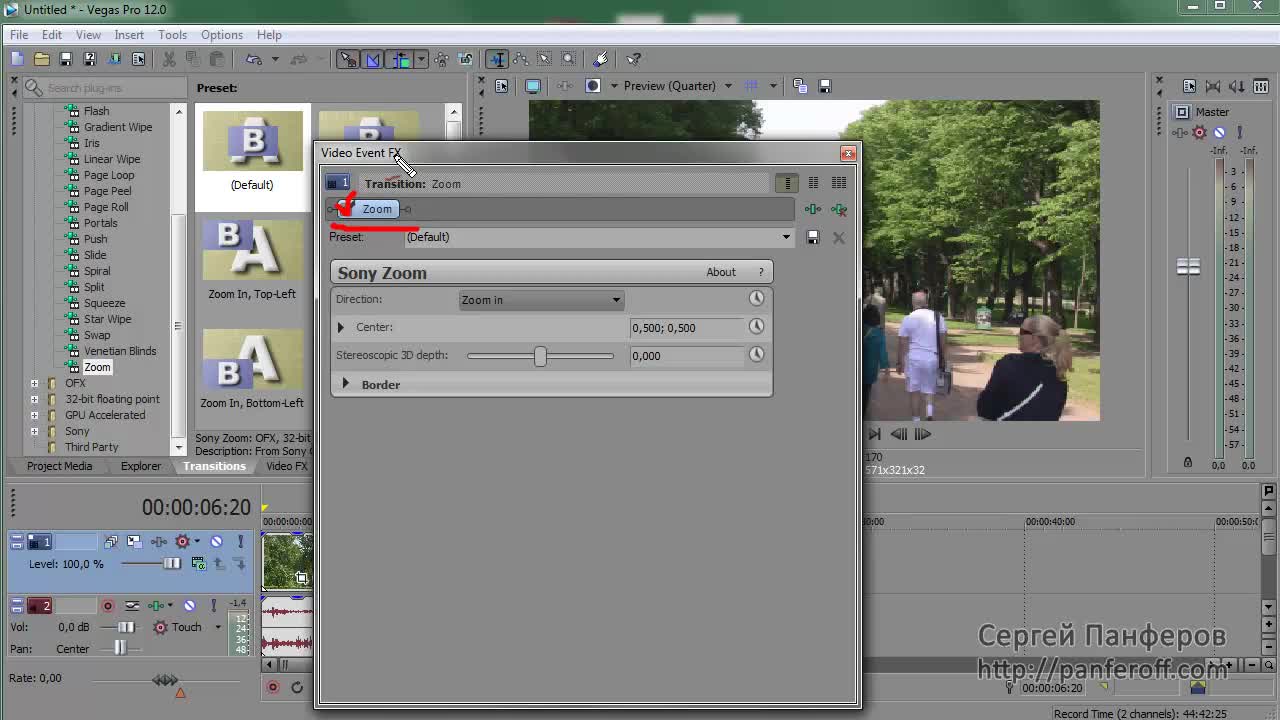Screen dimensions: 1280x720
Task: Open the Edit menu
Action: pyautogui.click(x=52, y=35)
